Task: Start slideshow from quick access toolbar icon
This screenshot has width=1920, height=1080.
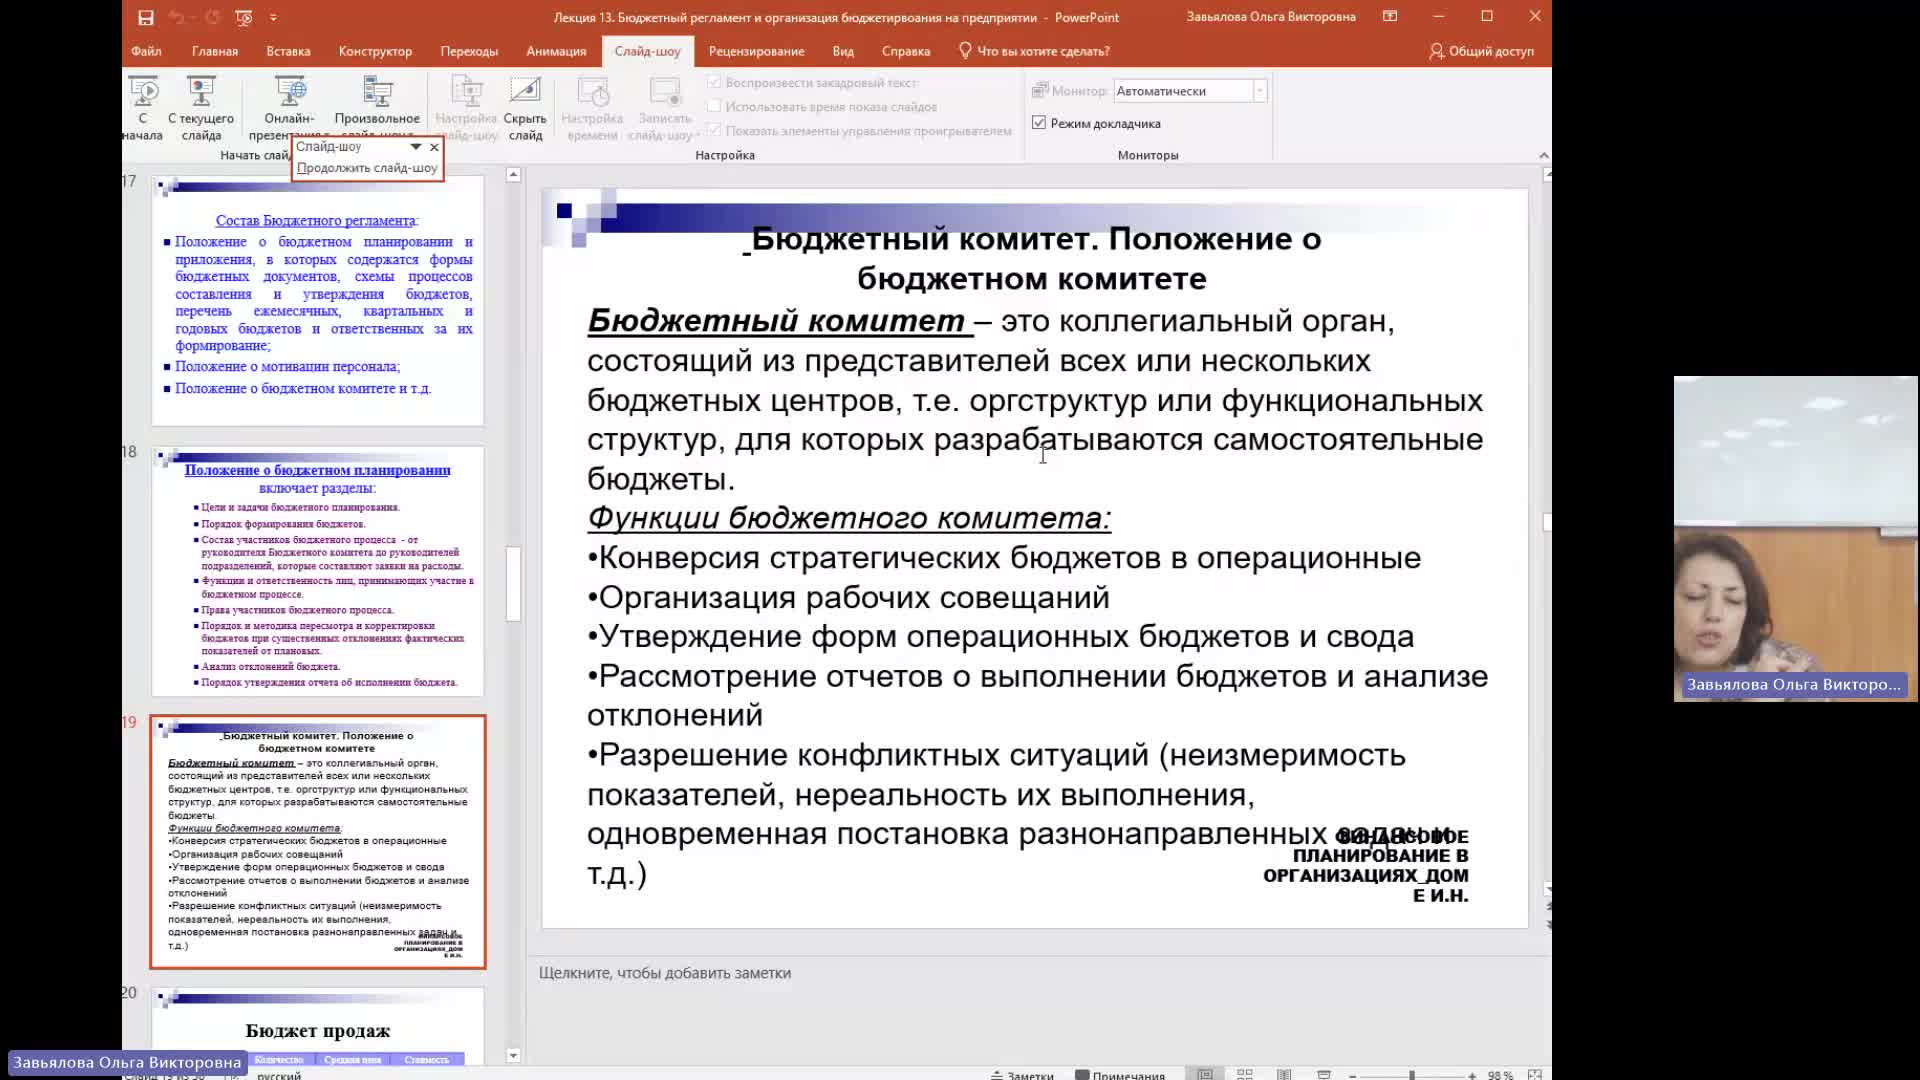Action: [243, 17]
